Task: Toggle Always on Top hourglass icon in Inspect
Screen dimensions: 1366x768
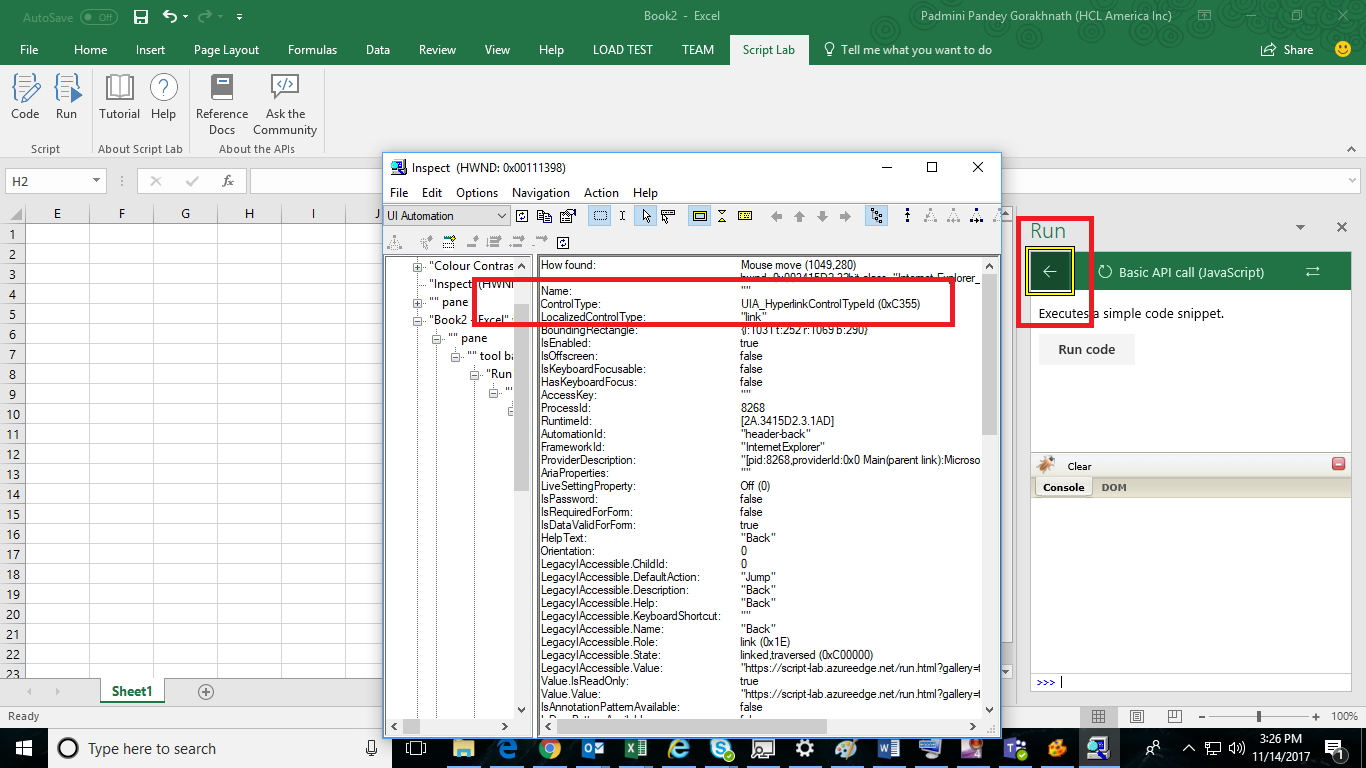Action: [x=722, y=216]
